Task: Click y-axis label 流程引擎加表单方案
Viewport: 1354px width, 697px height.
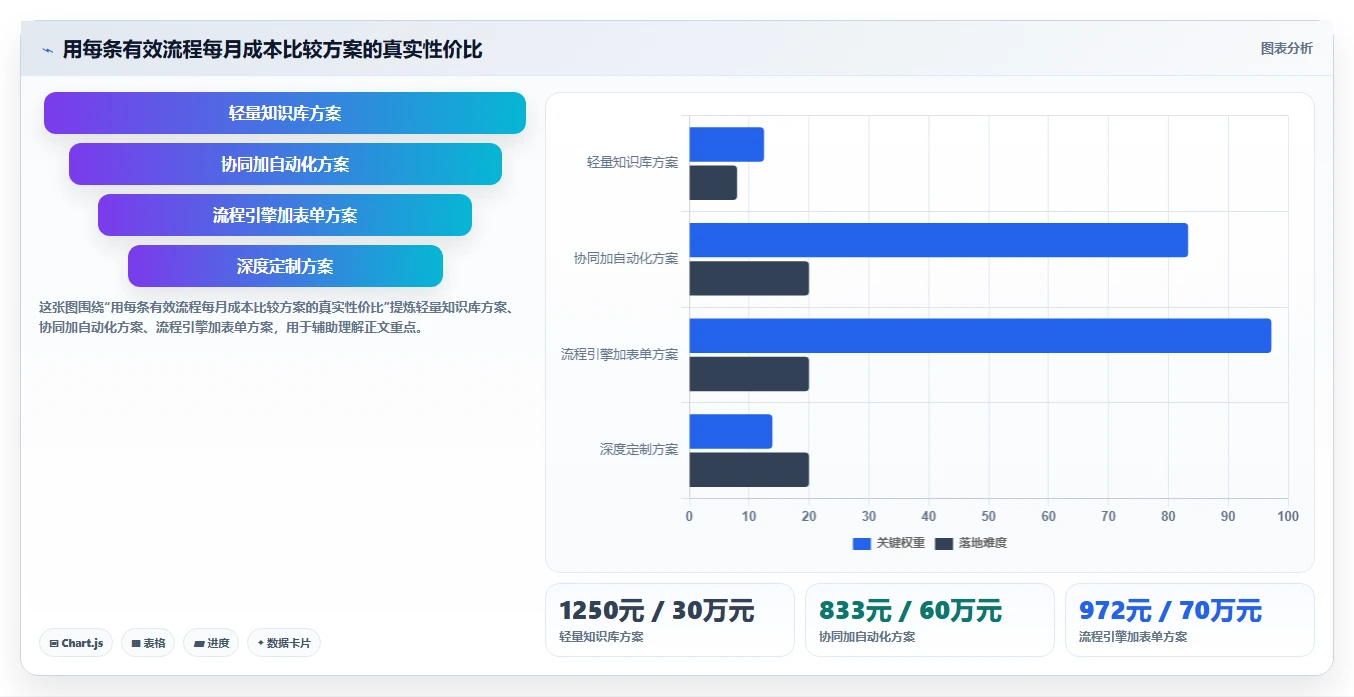Action: [619, 354]
